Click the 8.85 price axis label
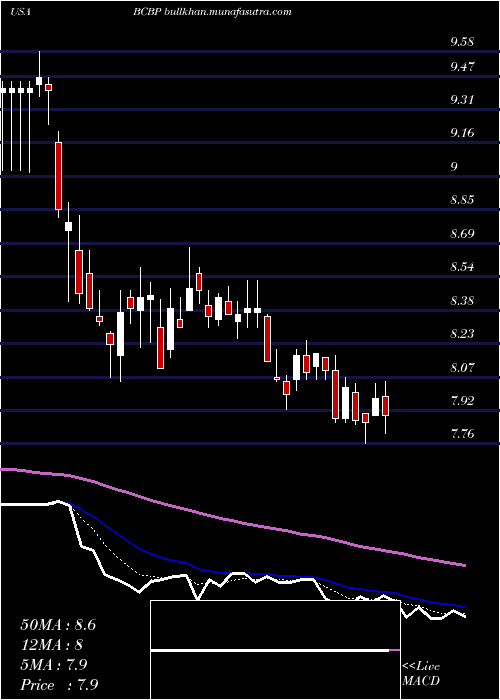 click(x=462, y=200)
